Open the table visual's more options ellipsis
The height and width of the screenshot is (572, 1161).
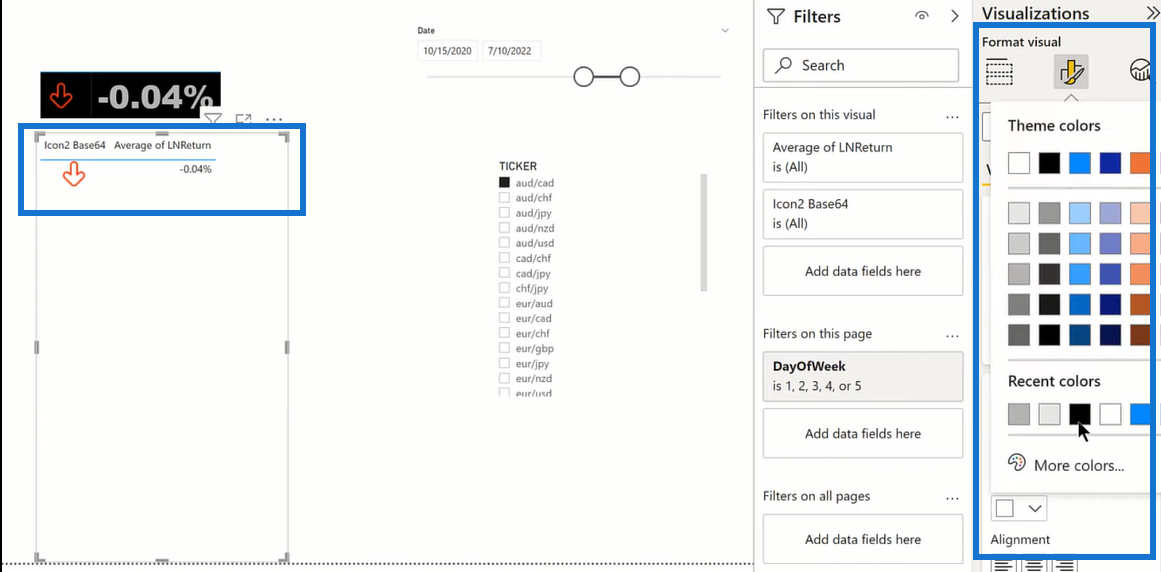(x=274, y=118)
